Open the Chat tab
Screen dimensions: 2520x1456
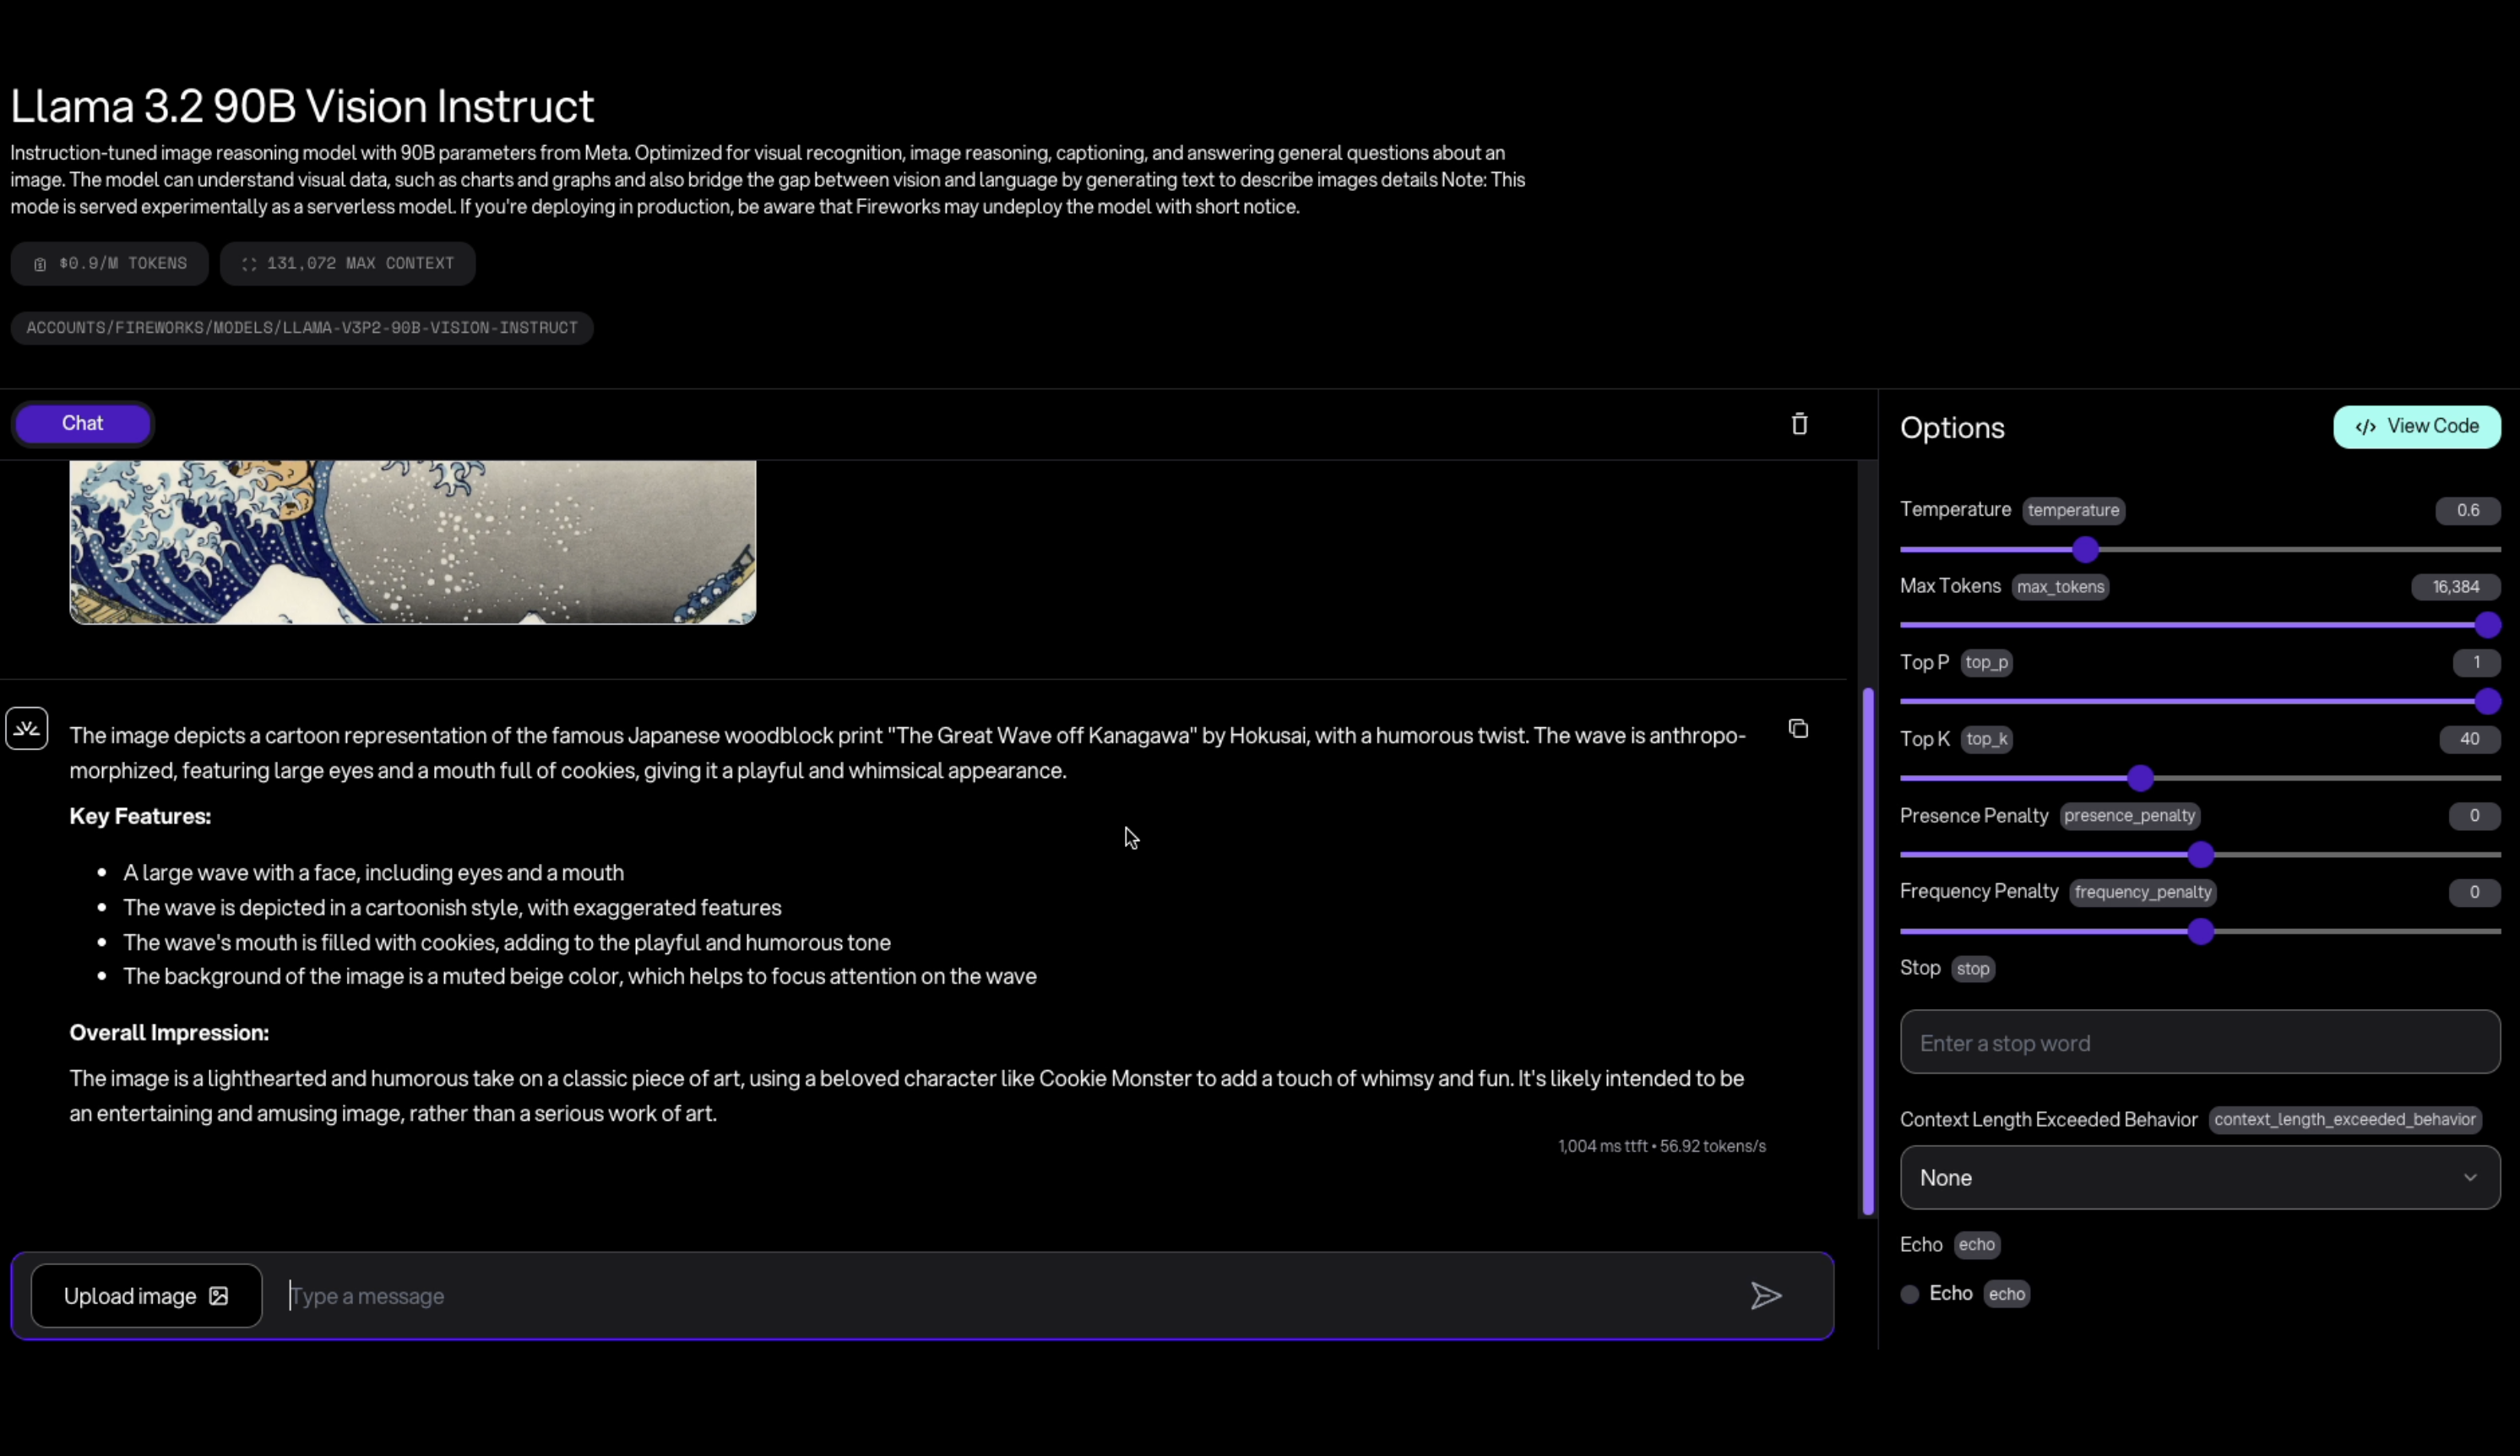point(82,423)
